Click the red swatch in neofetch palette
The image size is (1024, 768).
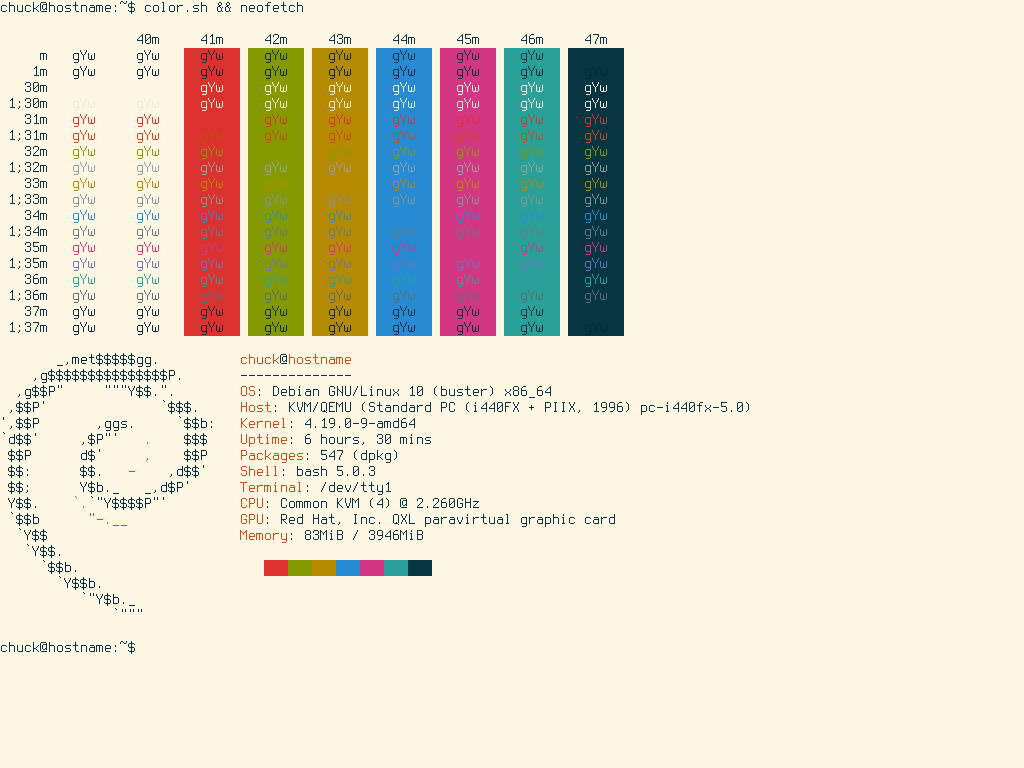point(276,568)
